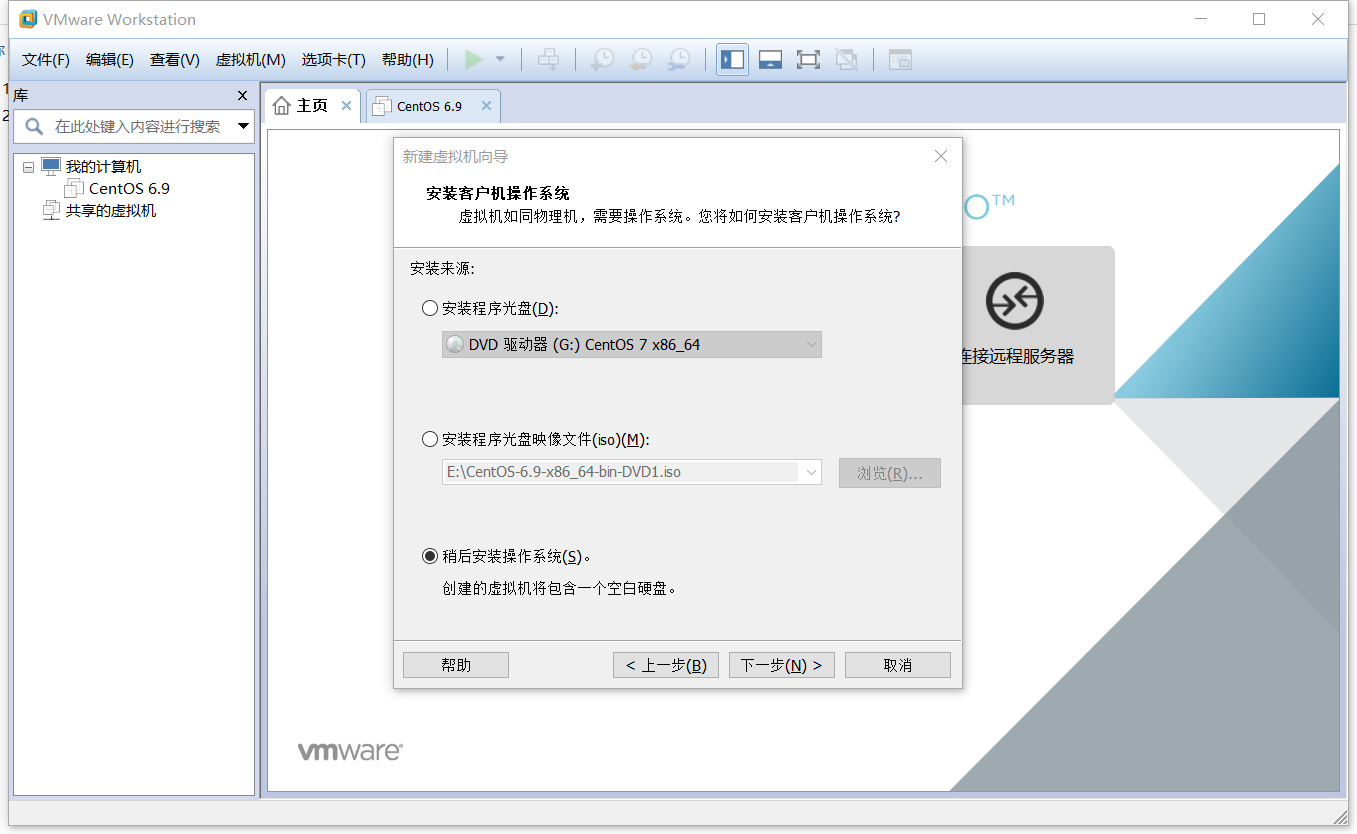This screenshot has height=834, width=1357.
Task: Click the full screen mode icon
Action: (808, 60)
